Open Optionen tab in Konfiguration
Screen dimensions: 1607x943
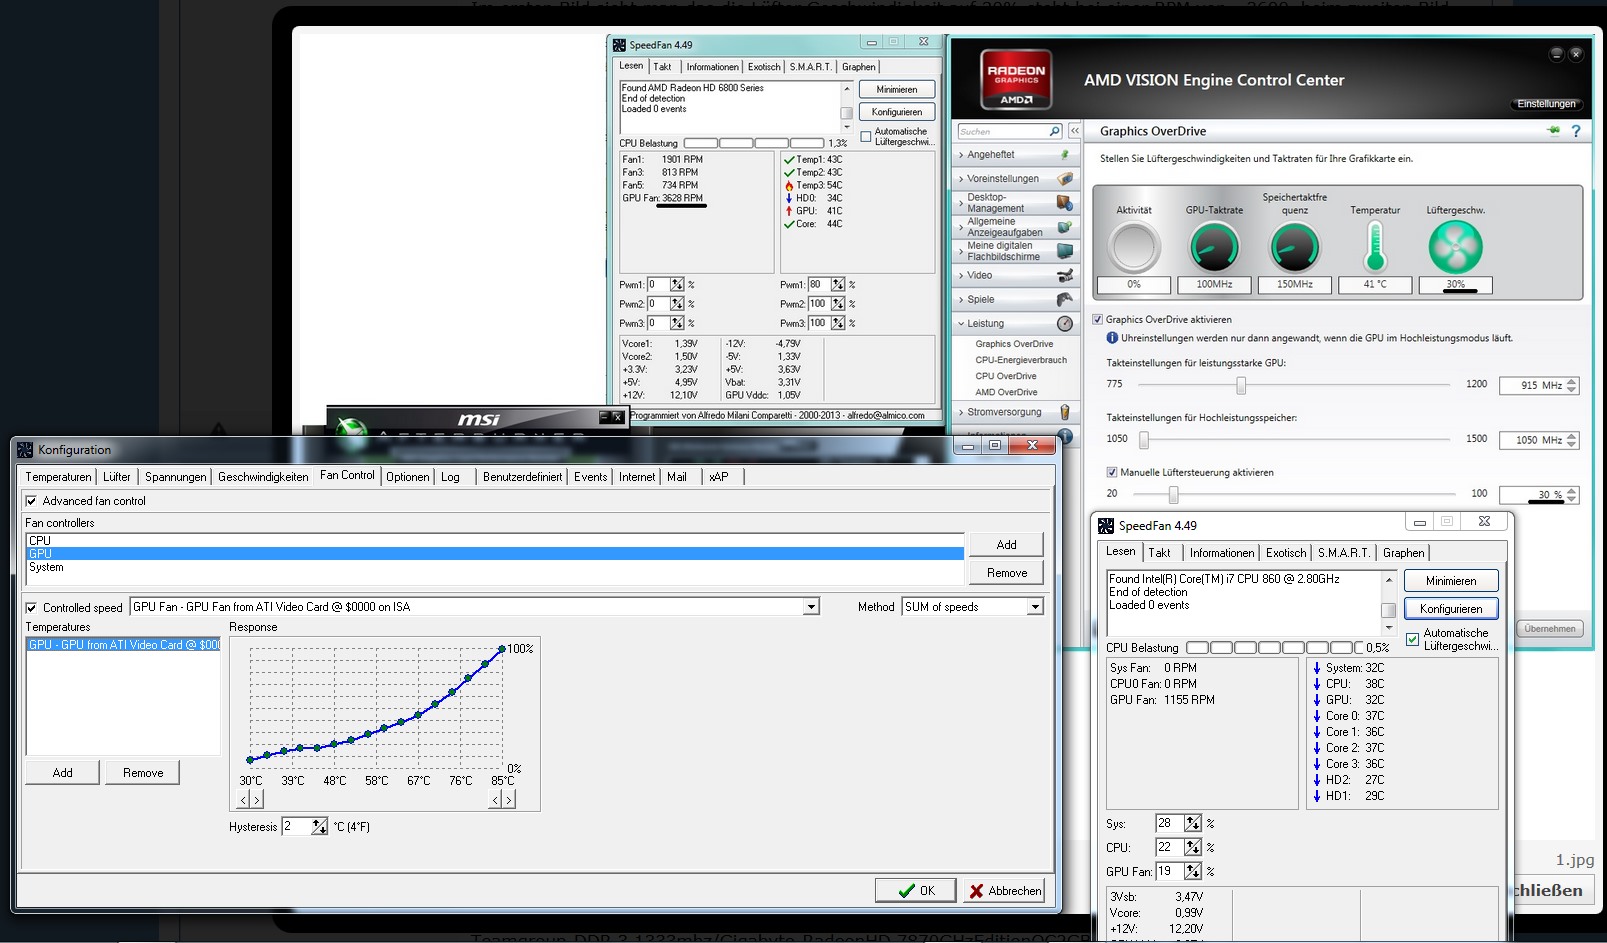click(x=408, y=477)
